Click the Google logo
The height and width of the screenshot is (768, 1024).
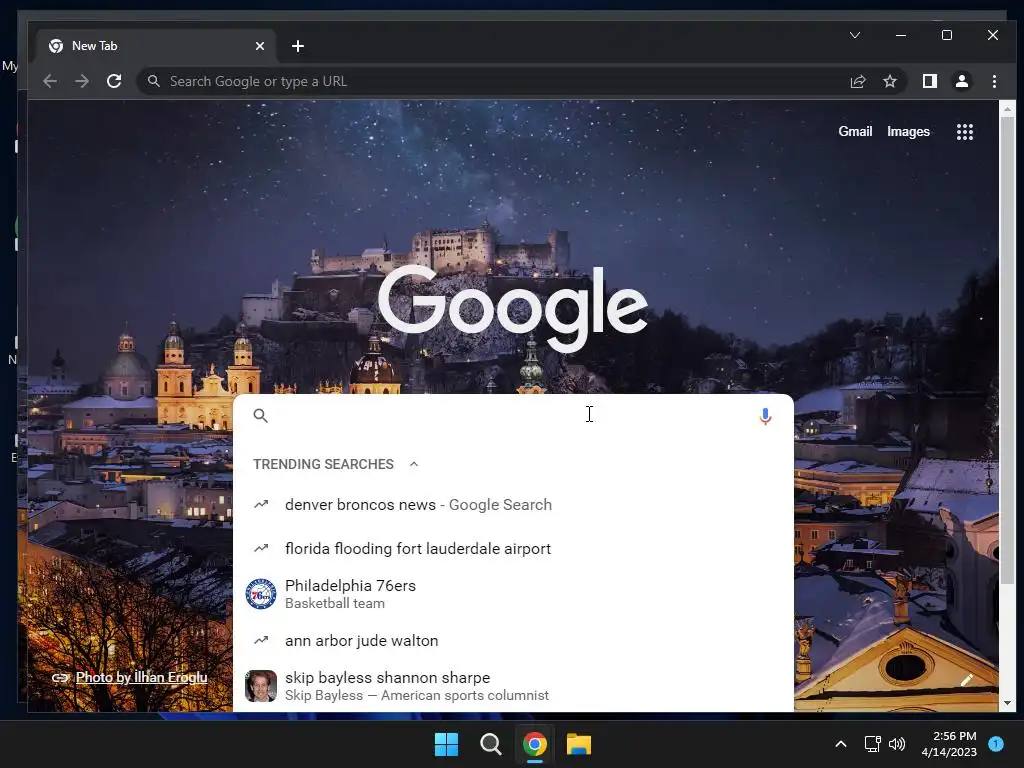[513, 308]
